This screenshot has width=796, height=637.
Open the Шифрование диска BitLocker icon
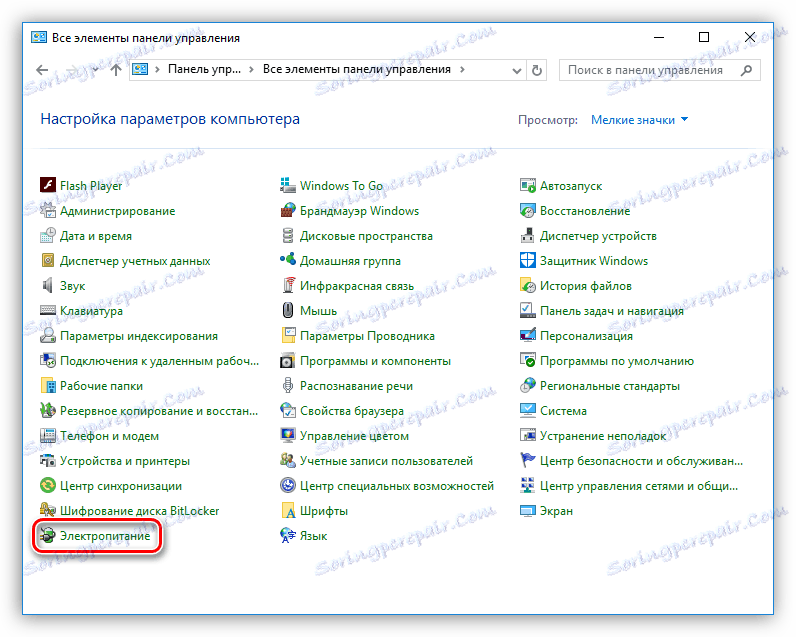tap(48, 510)
